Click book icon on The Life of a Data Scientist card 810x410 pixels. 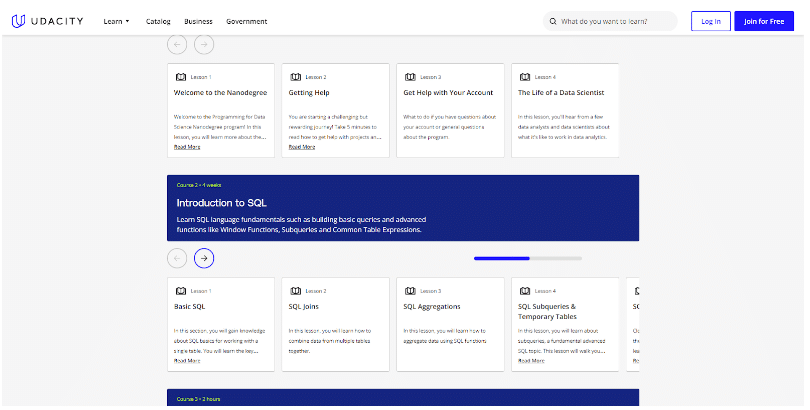[525, 77]
